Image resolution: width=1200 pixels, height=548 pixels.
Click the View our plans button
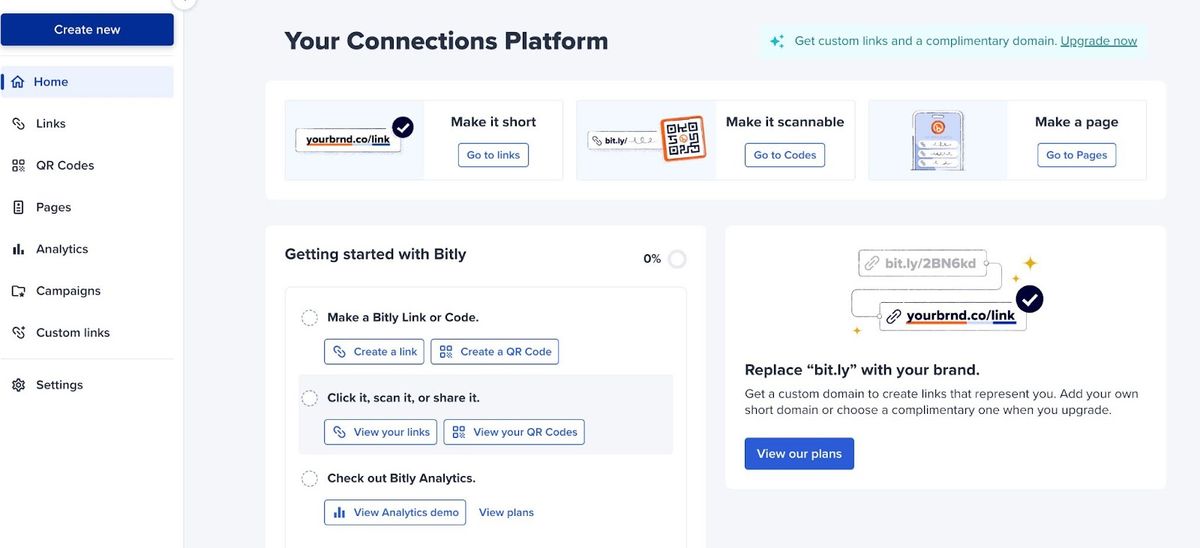[799, 454]
